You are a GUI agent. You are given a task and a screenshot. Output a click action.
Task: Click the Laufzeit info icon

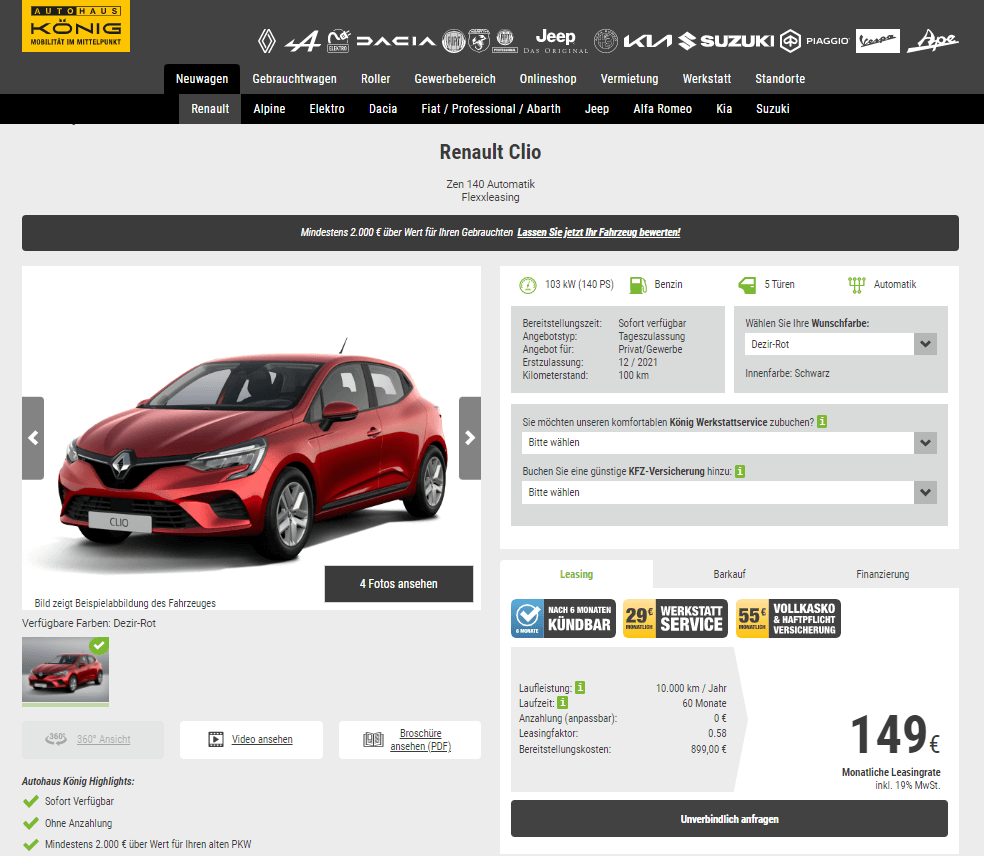tap(563, 703)
